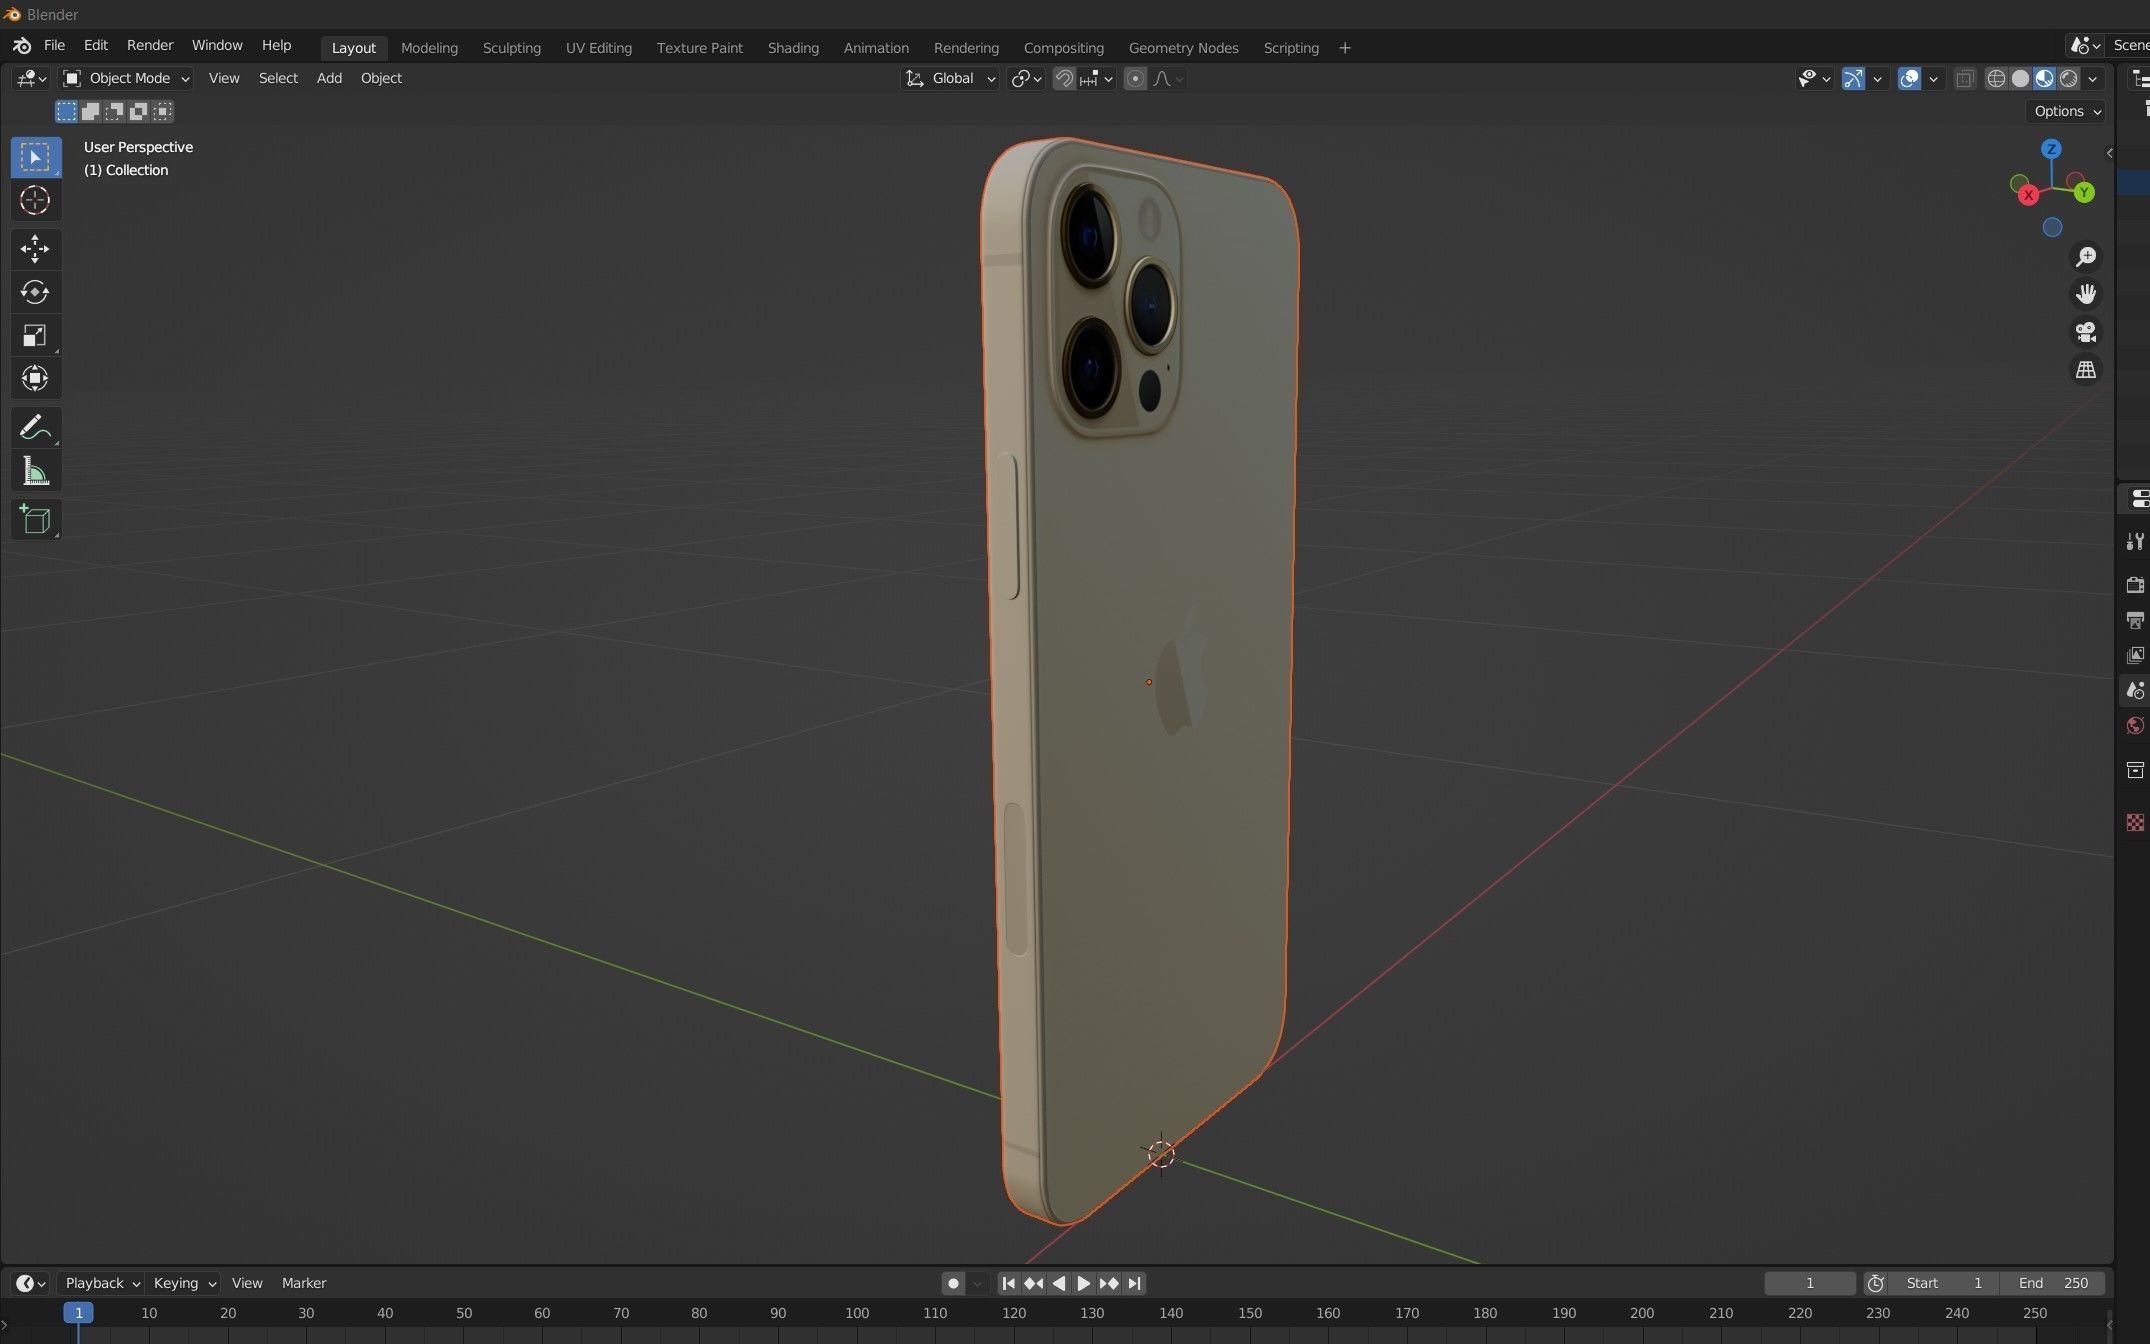Switch to the Geometry Nodes tab
The image size is (2150, 1344).
coord(1183,48)
